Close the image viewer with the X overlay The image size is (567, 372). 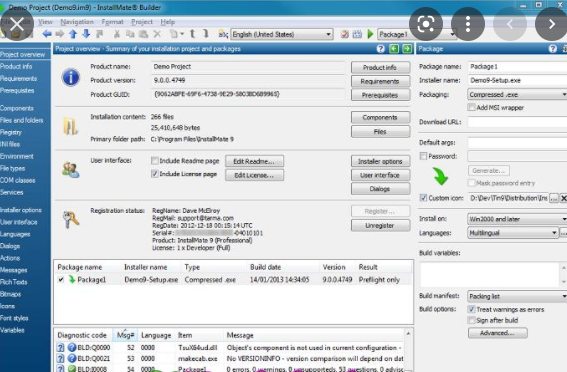click(x=17, y=24)
